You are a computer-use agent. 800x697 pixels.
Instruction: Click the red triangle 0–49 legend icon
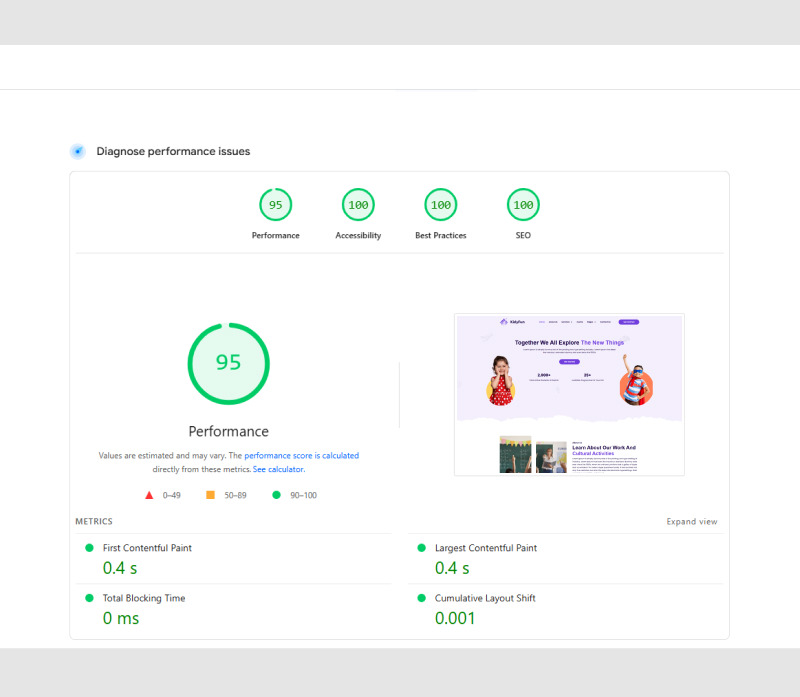click(x=149, y=495)
